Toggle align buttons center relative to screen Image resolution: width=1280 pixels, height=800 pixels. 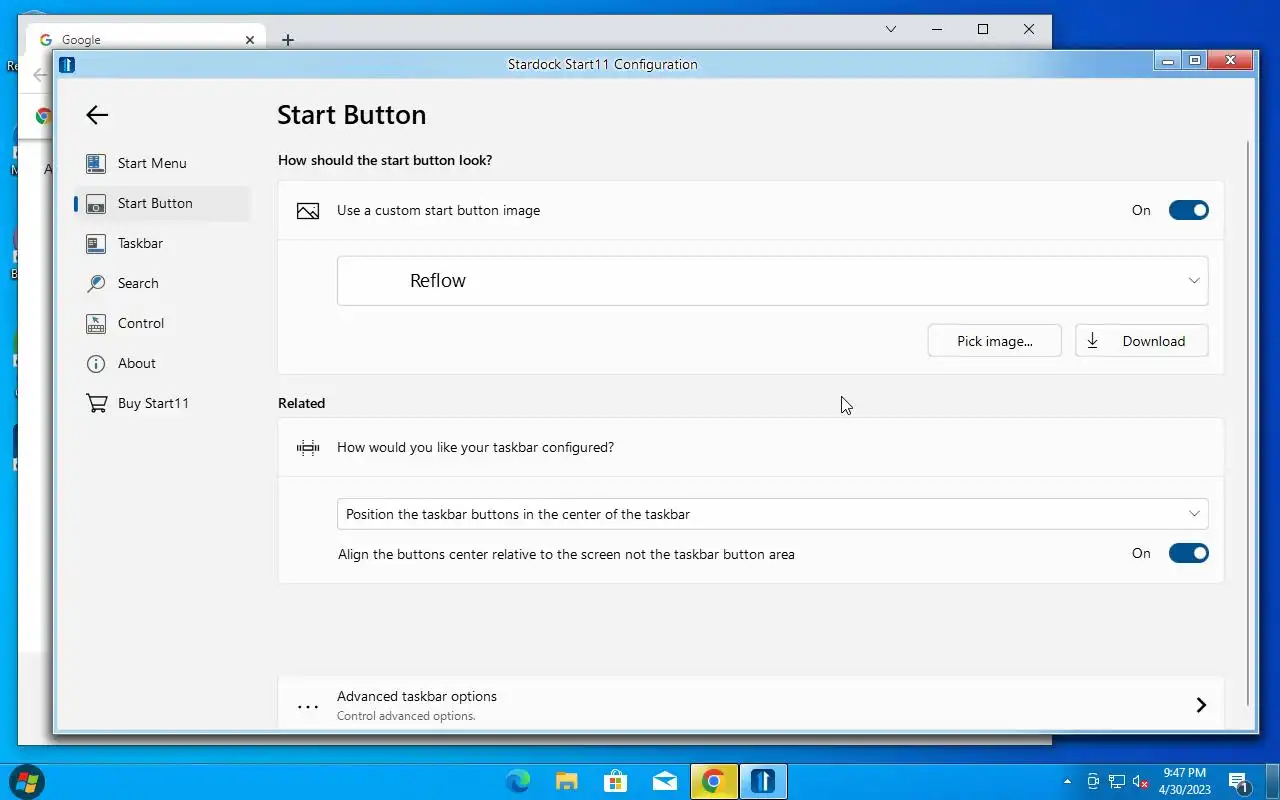(x=1188, y=554)
